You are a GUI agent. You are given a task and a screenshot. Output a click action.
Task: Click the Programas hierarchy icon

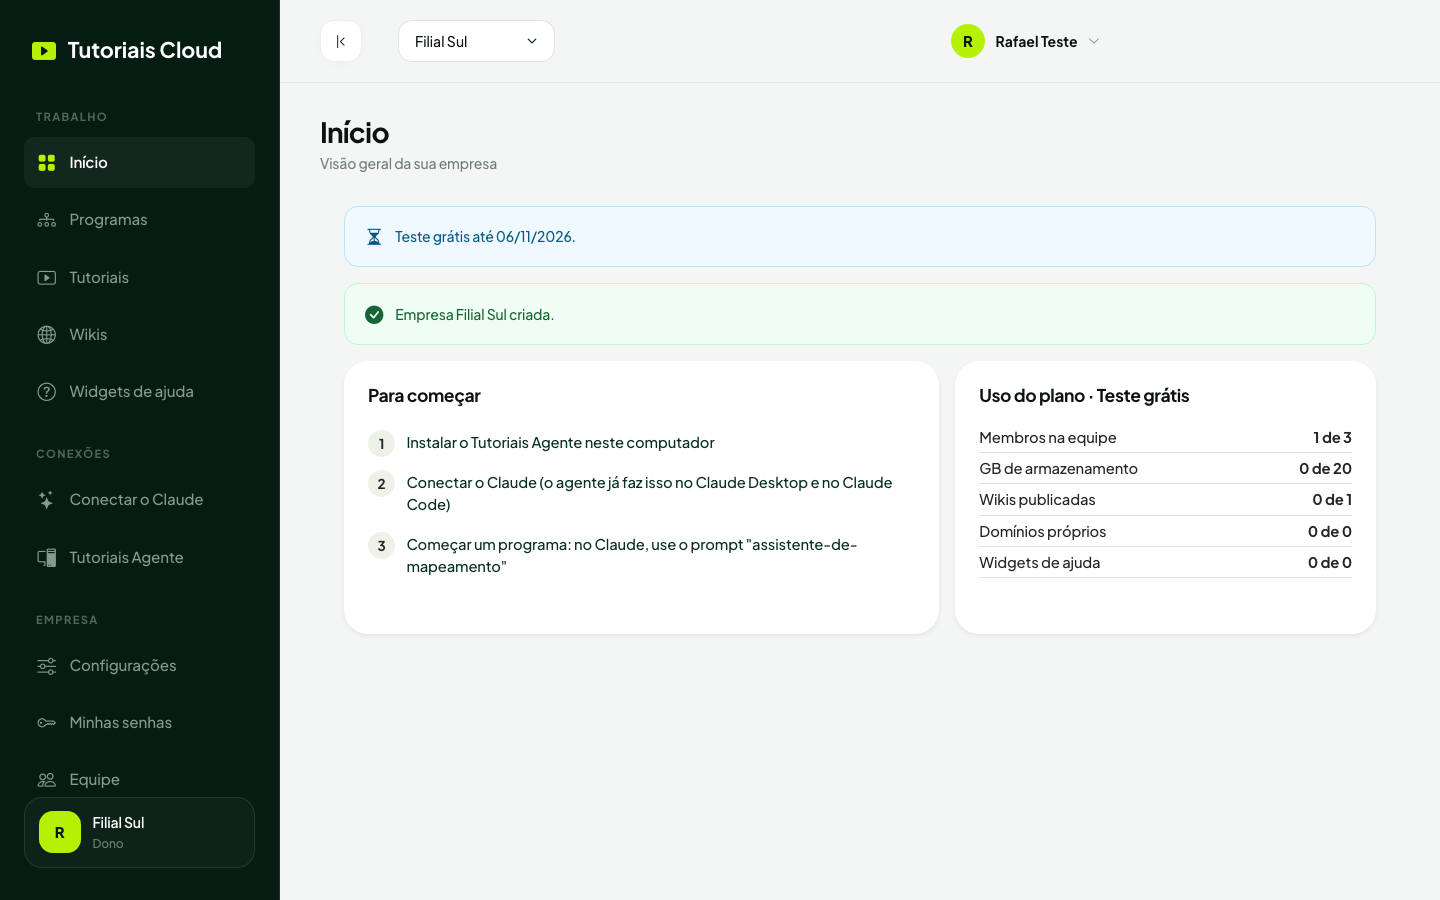pyautogui.click(x=47, y=220)
